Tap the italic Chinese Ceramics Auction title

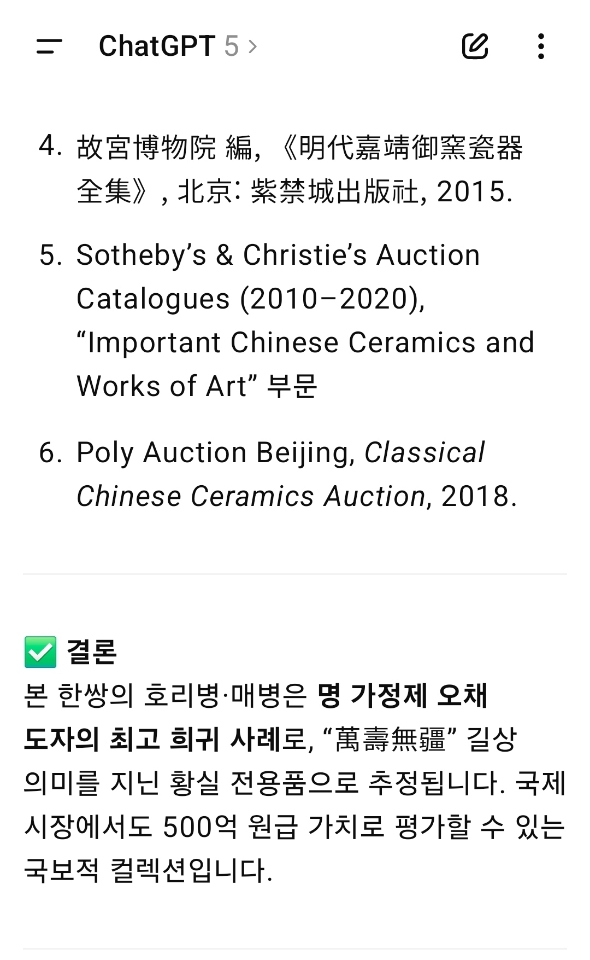click(x=250, y=497)
